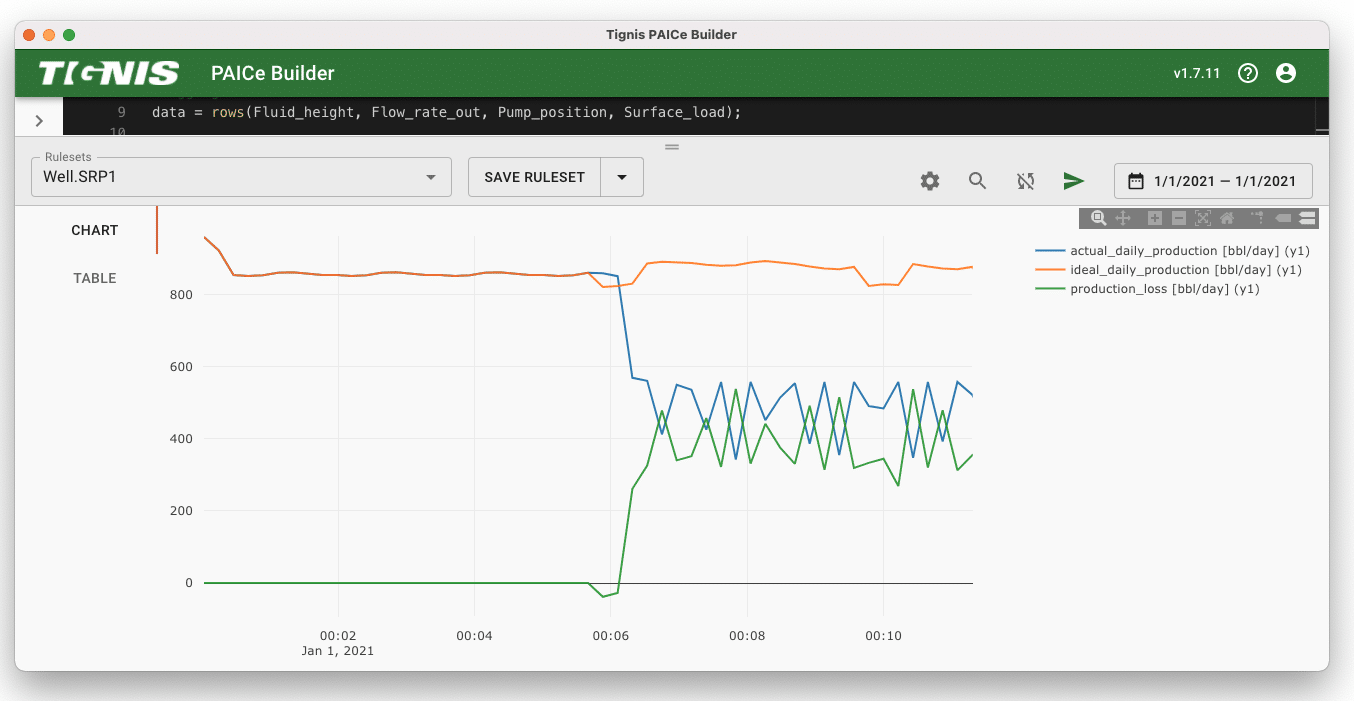Activate the chart pan tool
Viewport: 1354px width, 701px height.
click(x=1123, y=218)
